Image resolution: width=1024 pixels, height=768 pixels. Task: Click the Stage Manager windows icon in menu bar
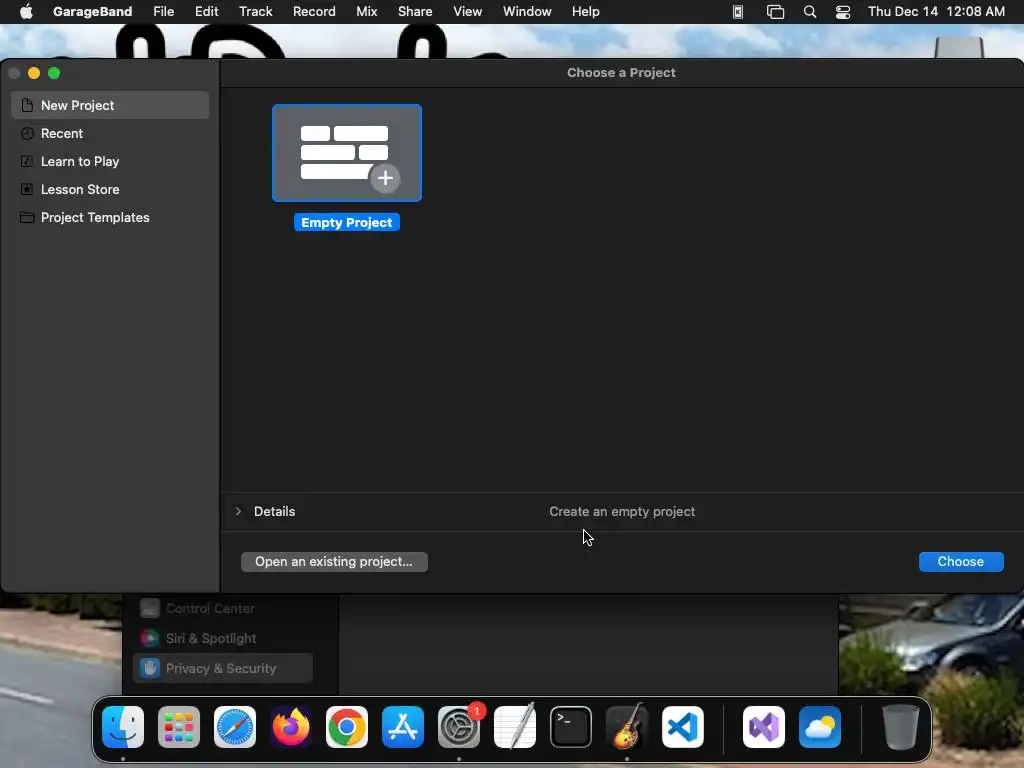775,12
